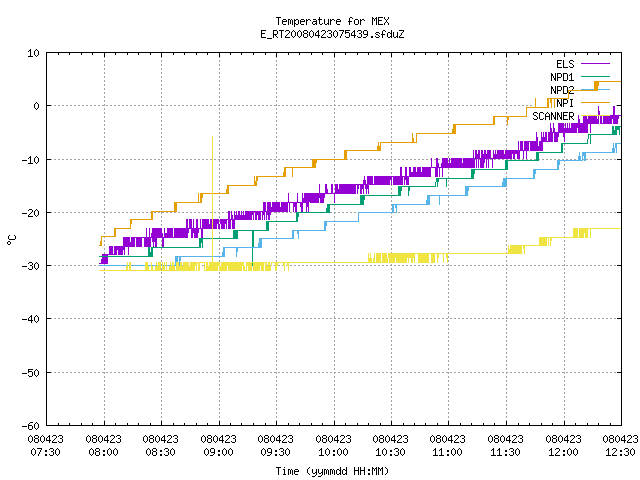The width and height of the screenshot is (640, 480).
Task: Click the y-axis label -10
Action: [31, 160]
